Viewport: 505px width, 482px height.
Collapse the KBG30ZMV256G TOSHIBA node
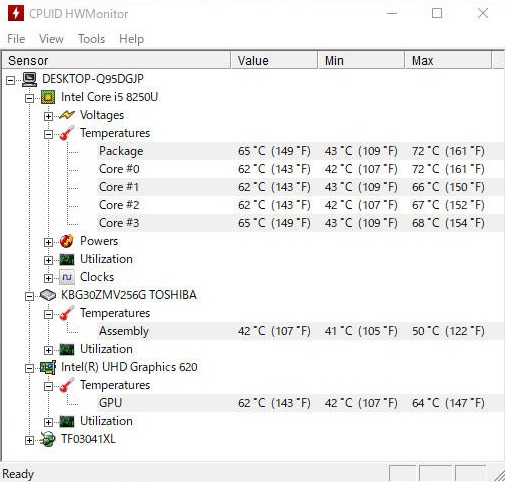click(29, 296)
